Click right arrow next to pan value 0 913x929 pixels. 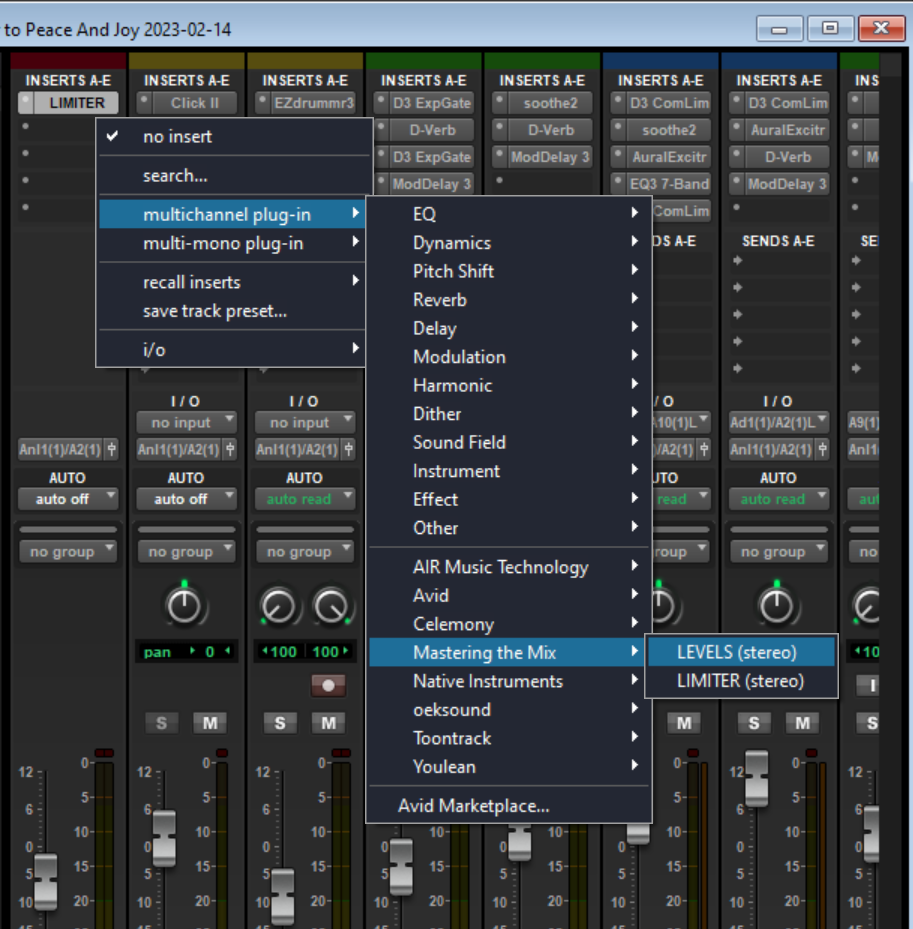point(193,651)
